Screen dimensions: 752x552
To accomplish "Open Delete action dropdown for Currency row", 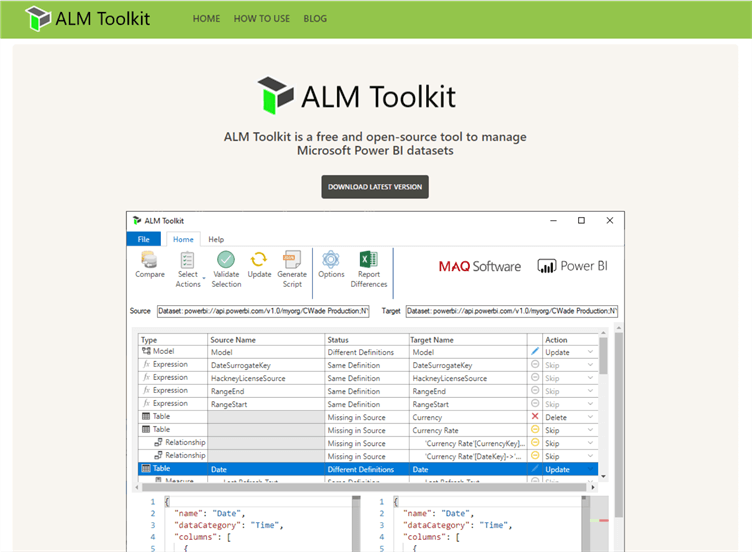I will [x=590, y=417].
